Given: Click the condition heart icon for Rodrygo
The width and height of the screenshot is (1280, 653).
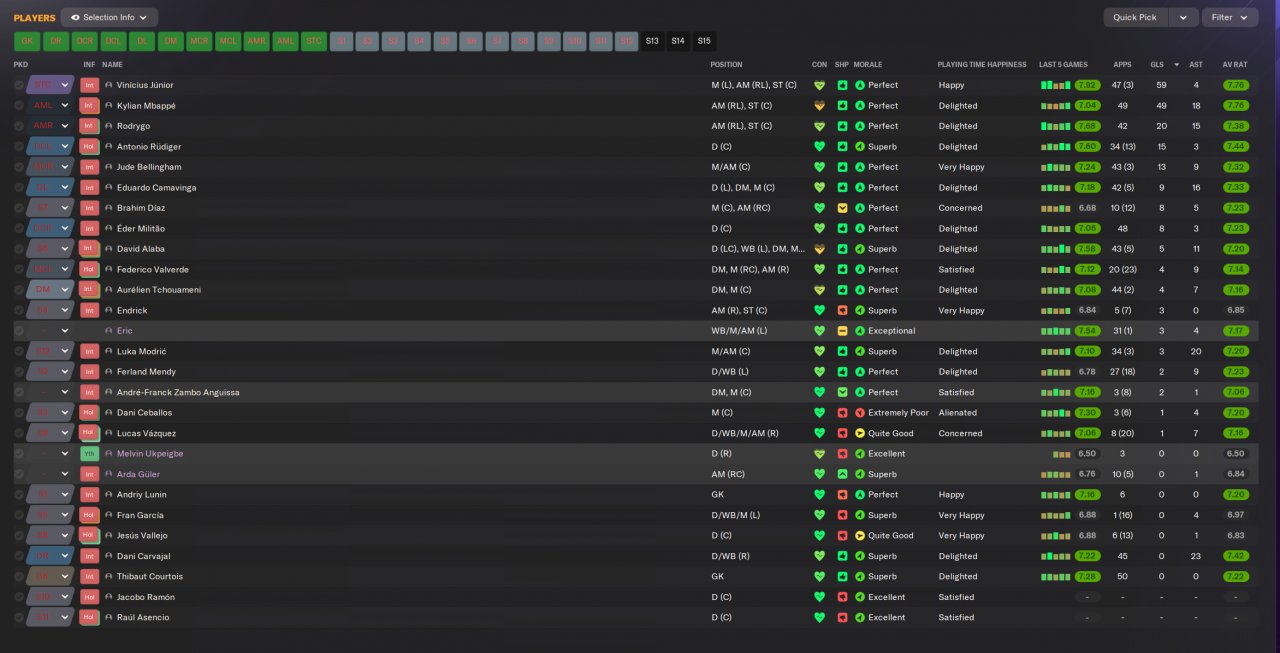Looking at the screenshot, I should (x=820, y=126).
